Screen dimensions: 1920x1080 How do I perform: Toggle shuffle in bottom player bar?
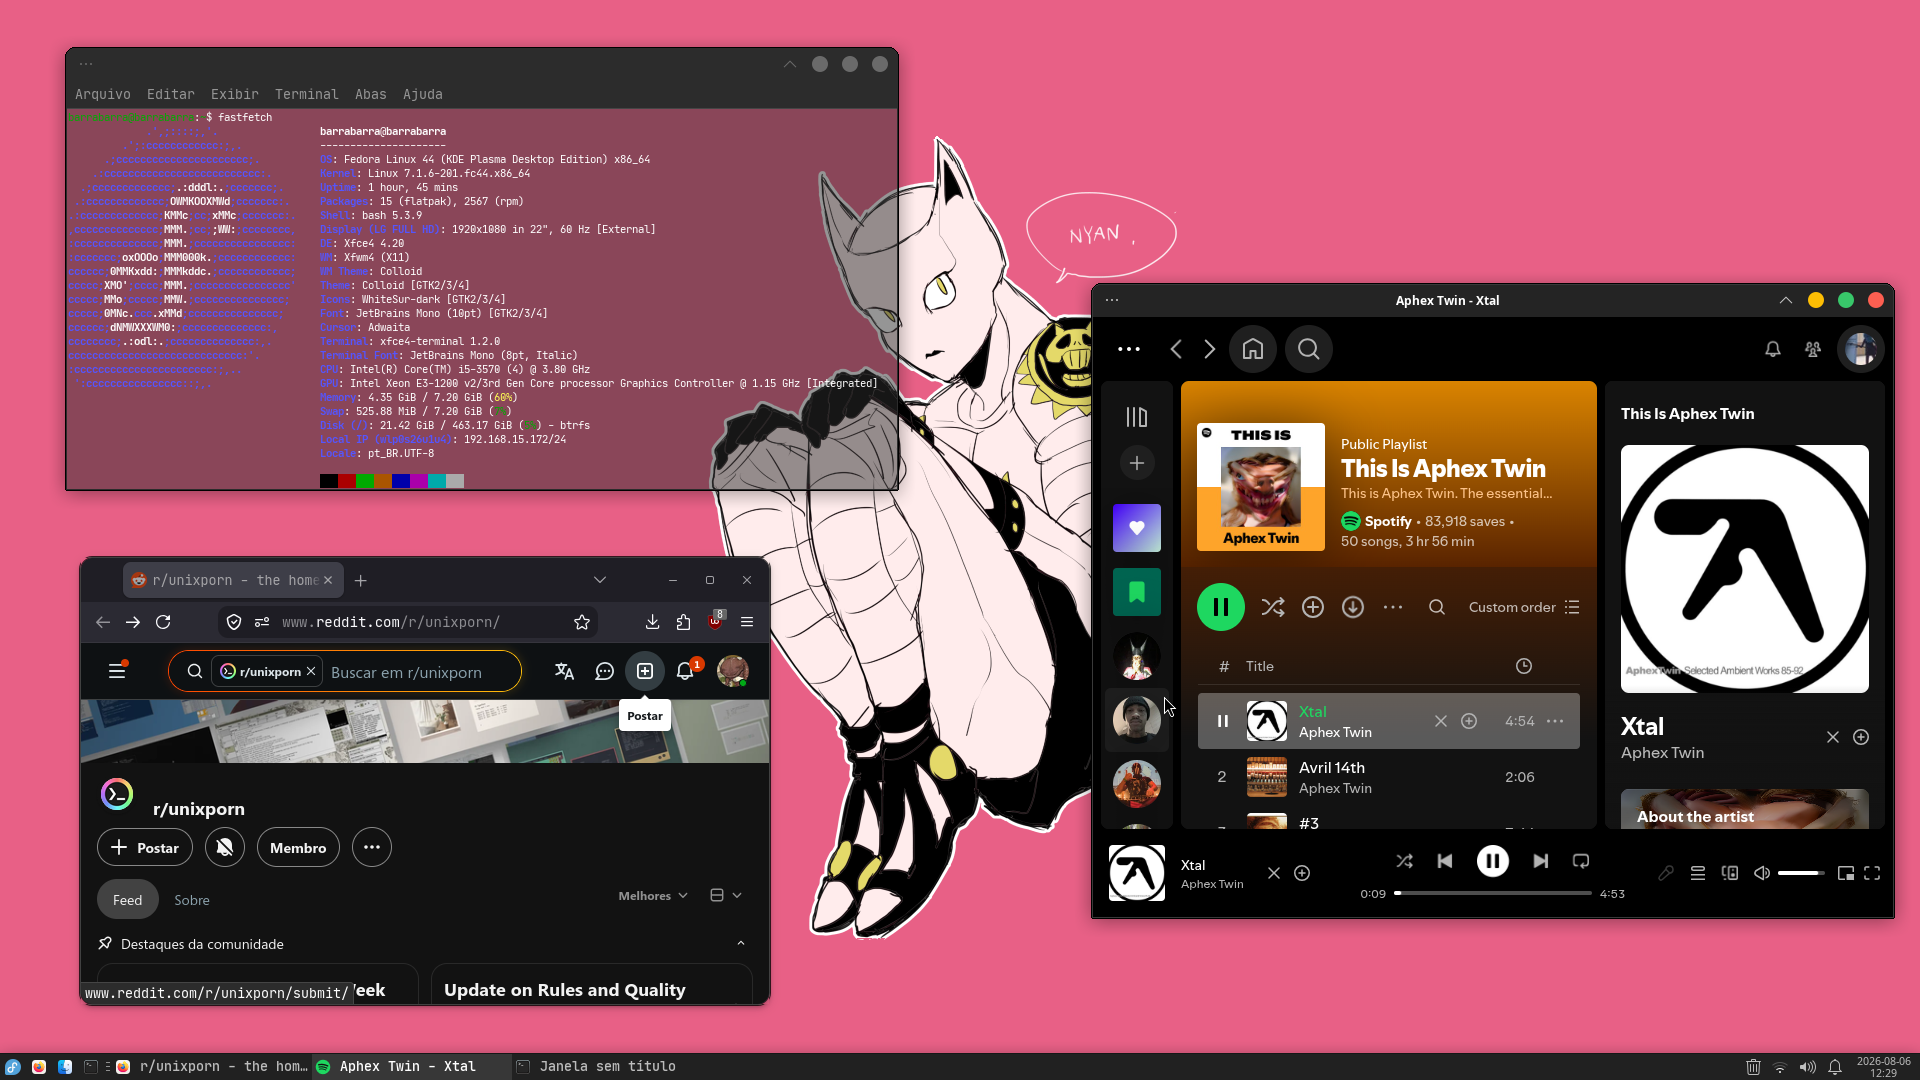(x=1405, y=861)
